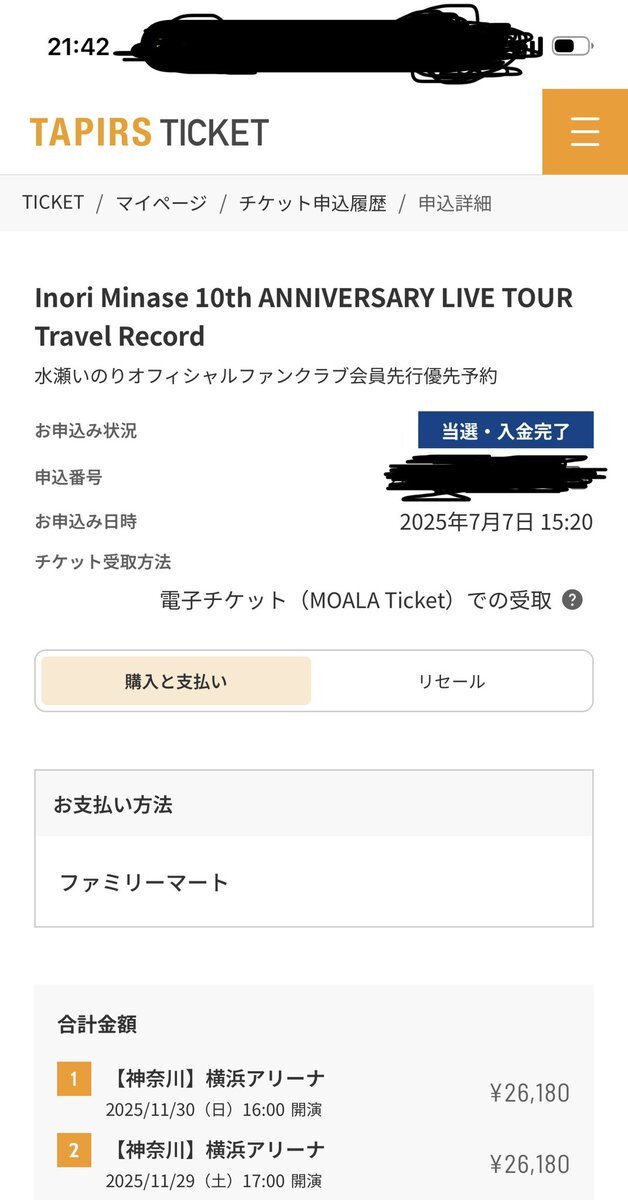This screenshot has height=1200, width=628.
Task: Tap the 当選・入金完了 status badge
Action: click(x=506, y=431)
